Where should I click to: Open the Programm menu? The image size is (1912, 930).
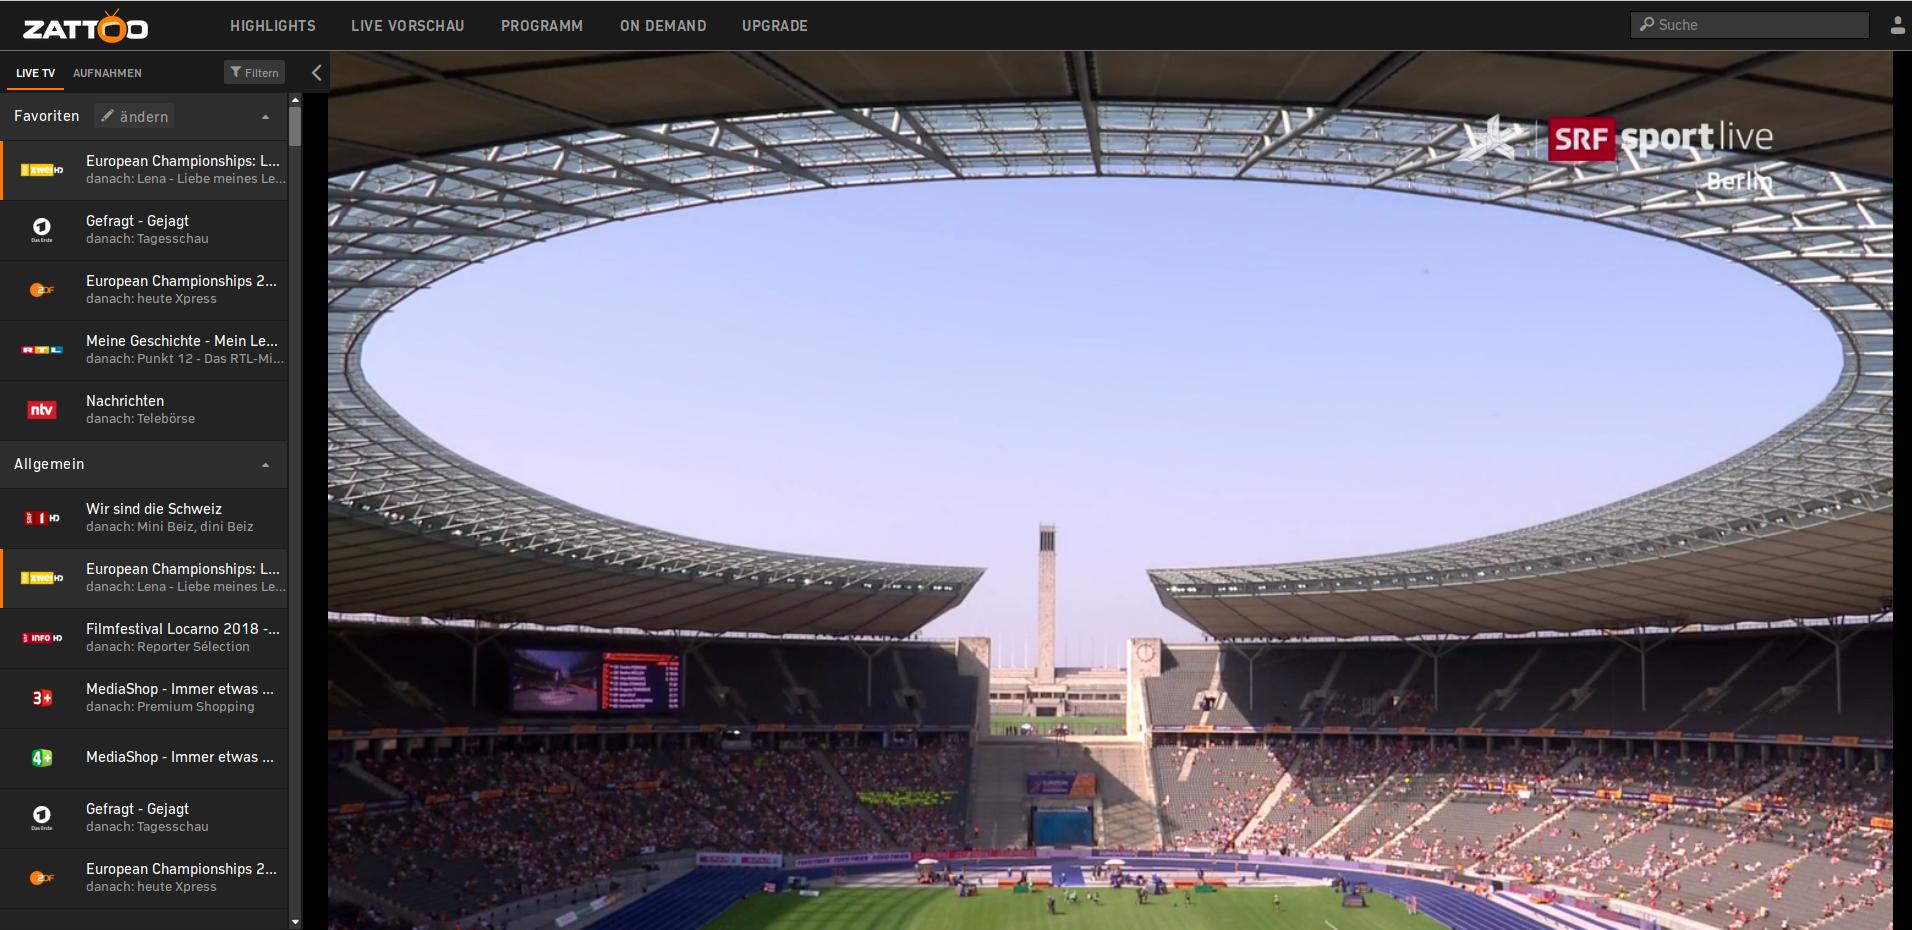coord(542,26)
